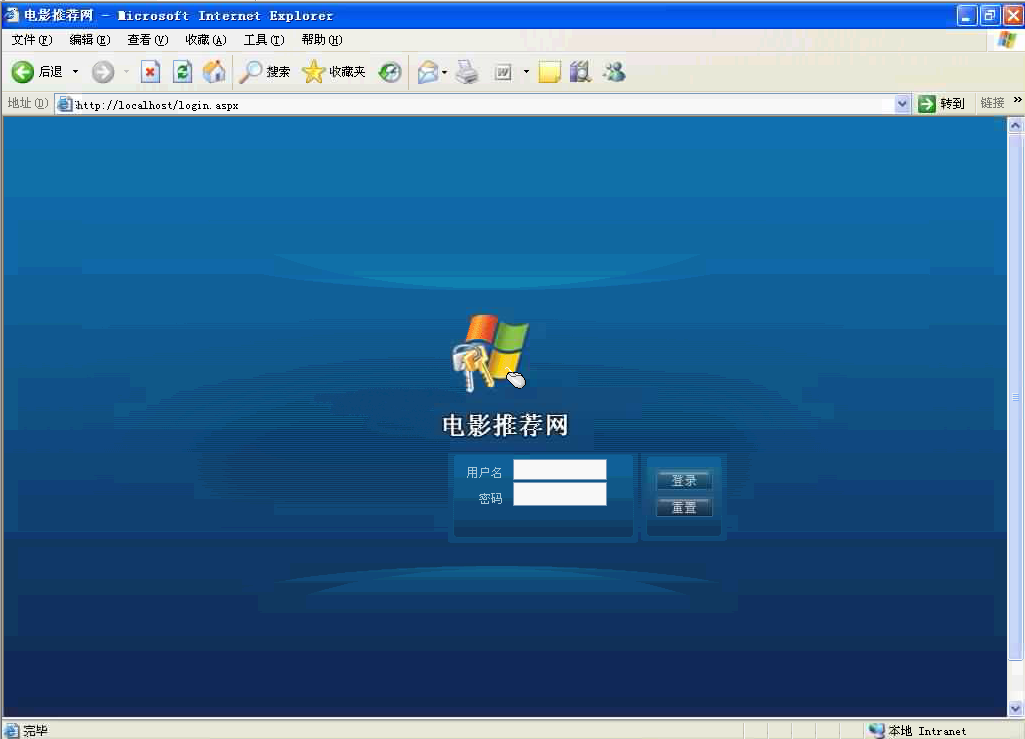Refresh the page with the refresh icon
1025x739 pixels.
182,72
